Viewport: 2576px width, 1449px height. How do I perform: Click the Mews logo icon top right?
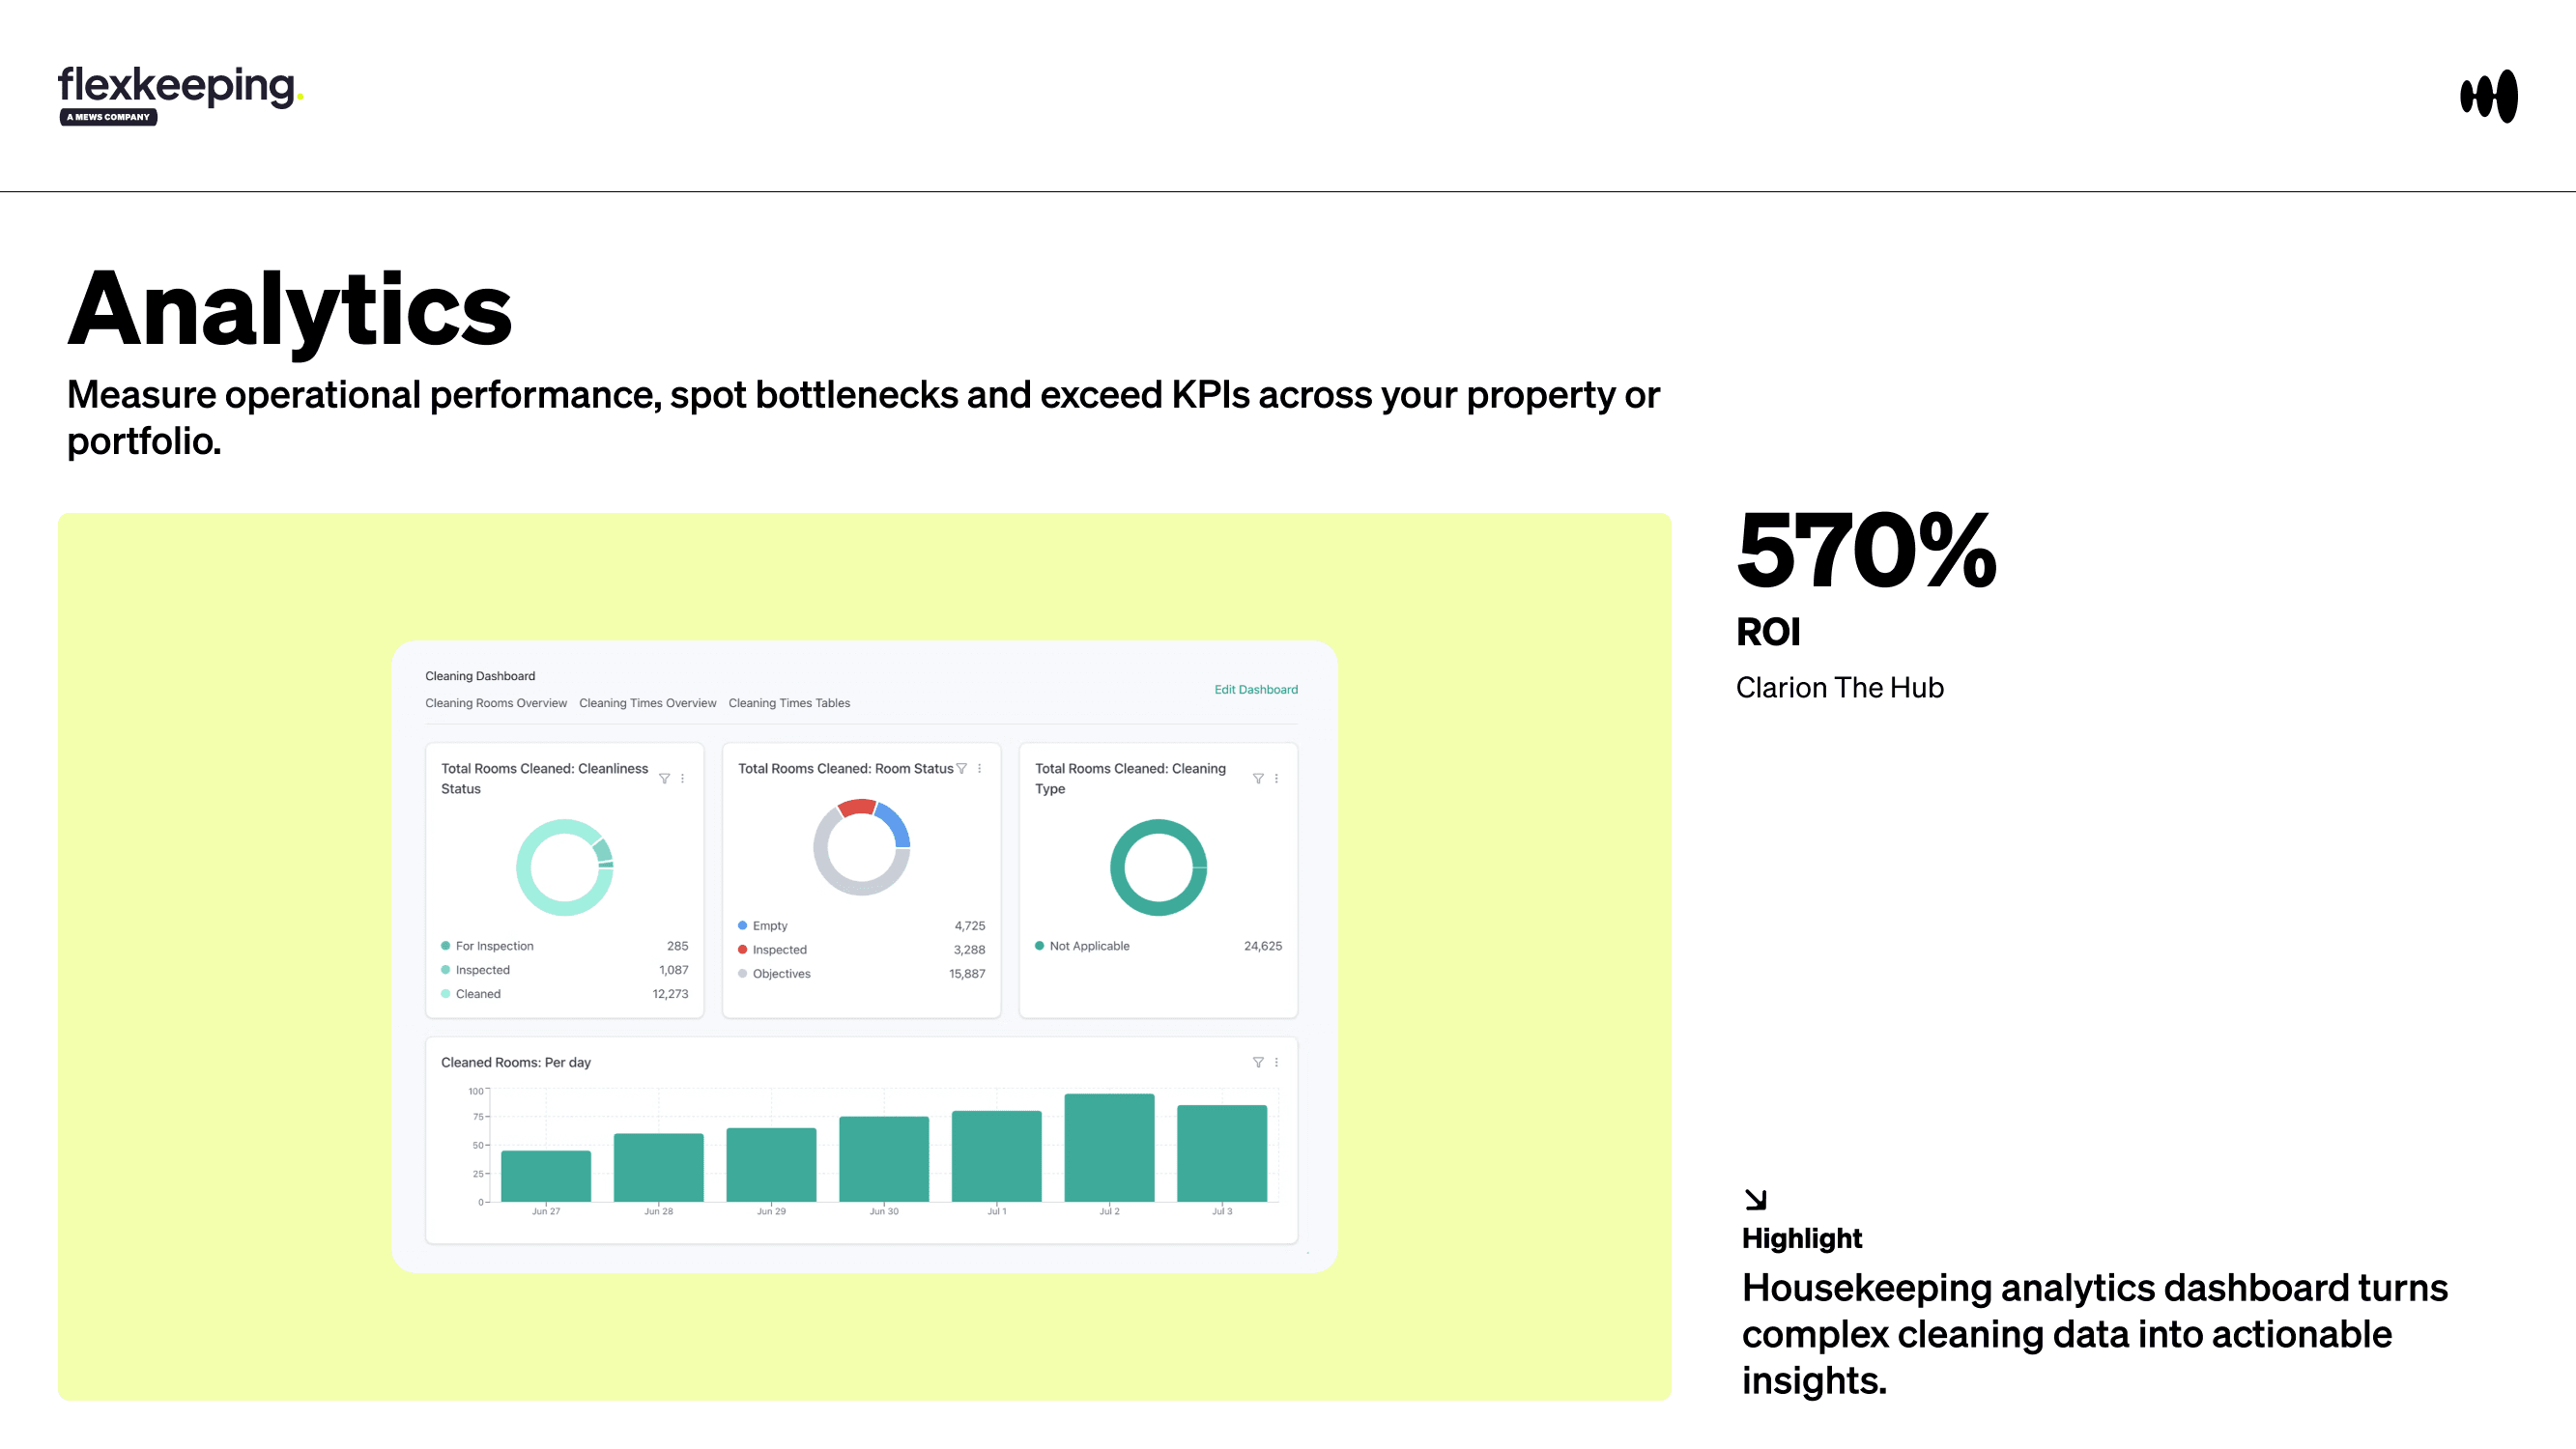2488,96
